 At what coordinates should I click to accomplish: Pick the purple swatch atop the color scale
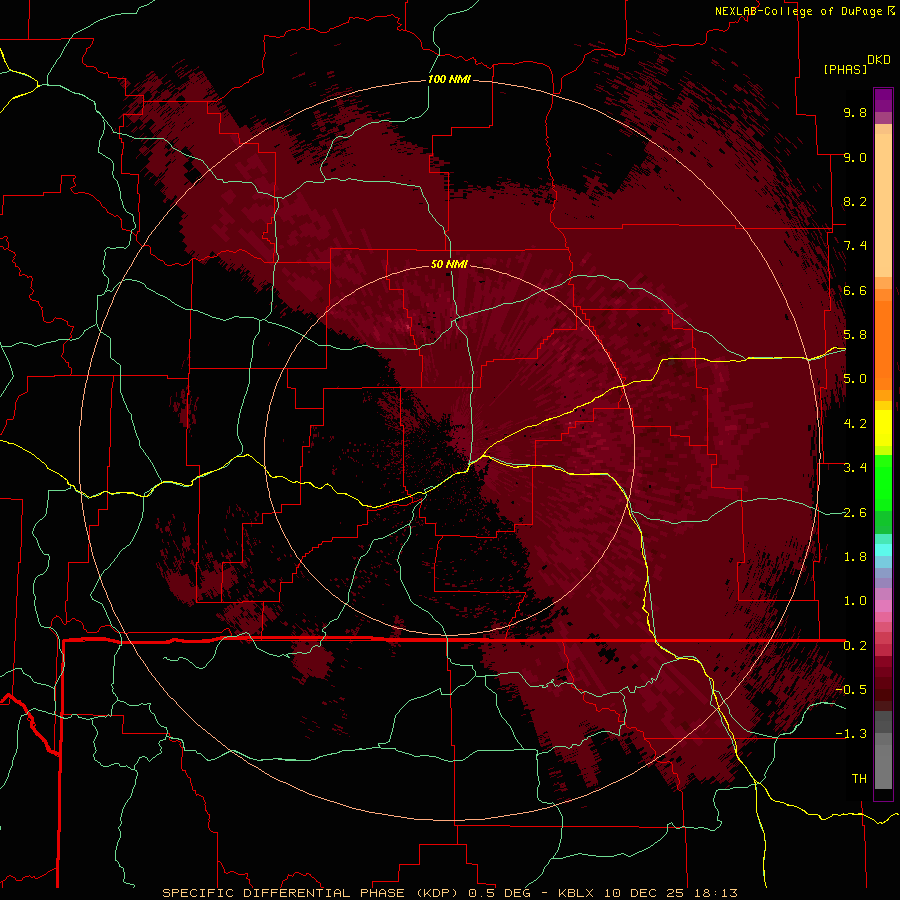(x=883, y=100)
